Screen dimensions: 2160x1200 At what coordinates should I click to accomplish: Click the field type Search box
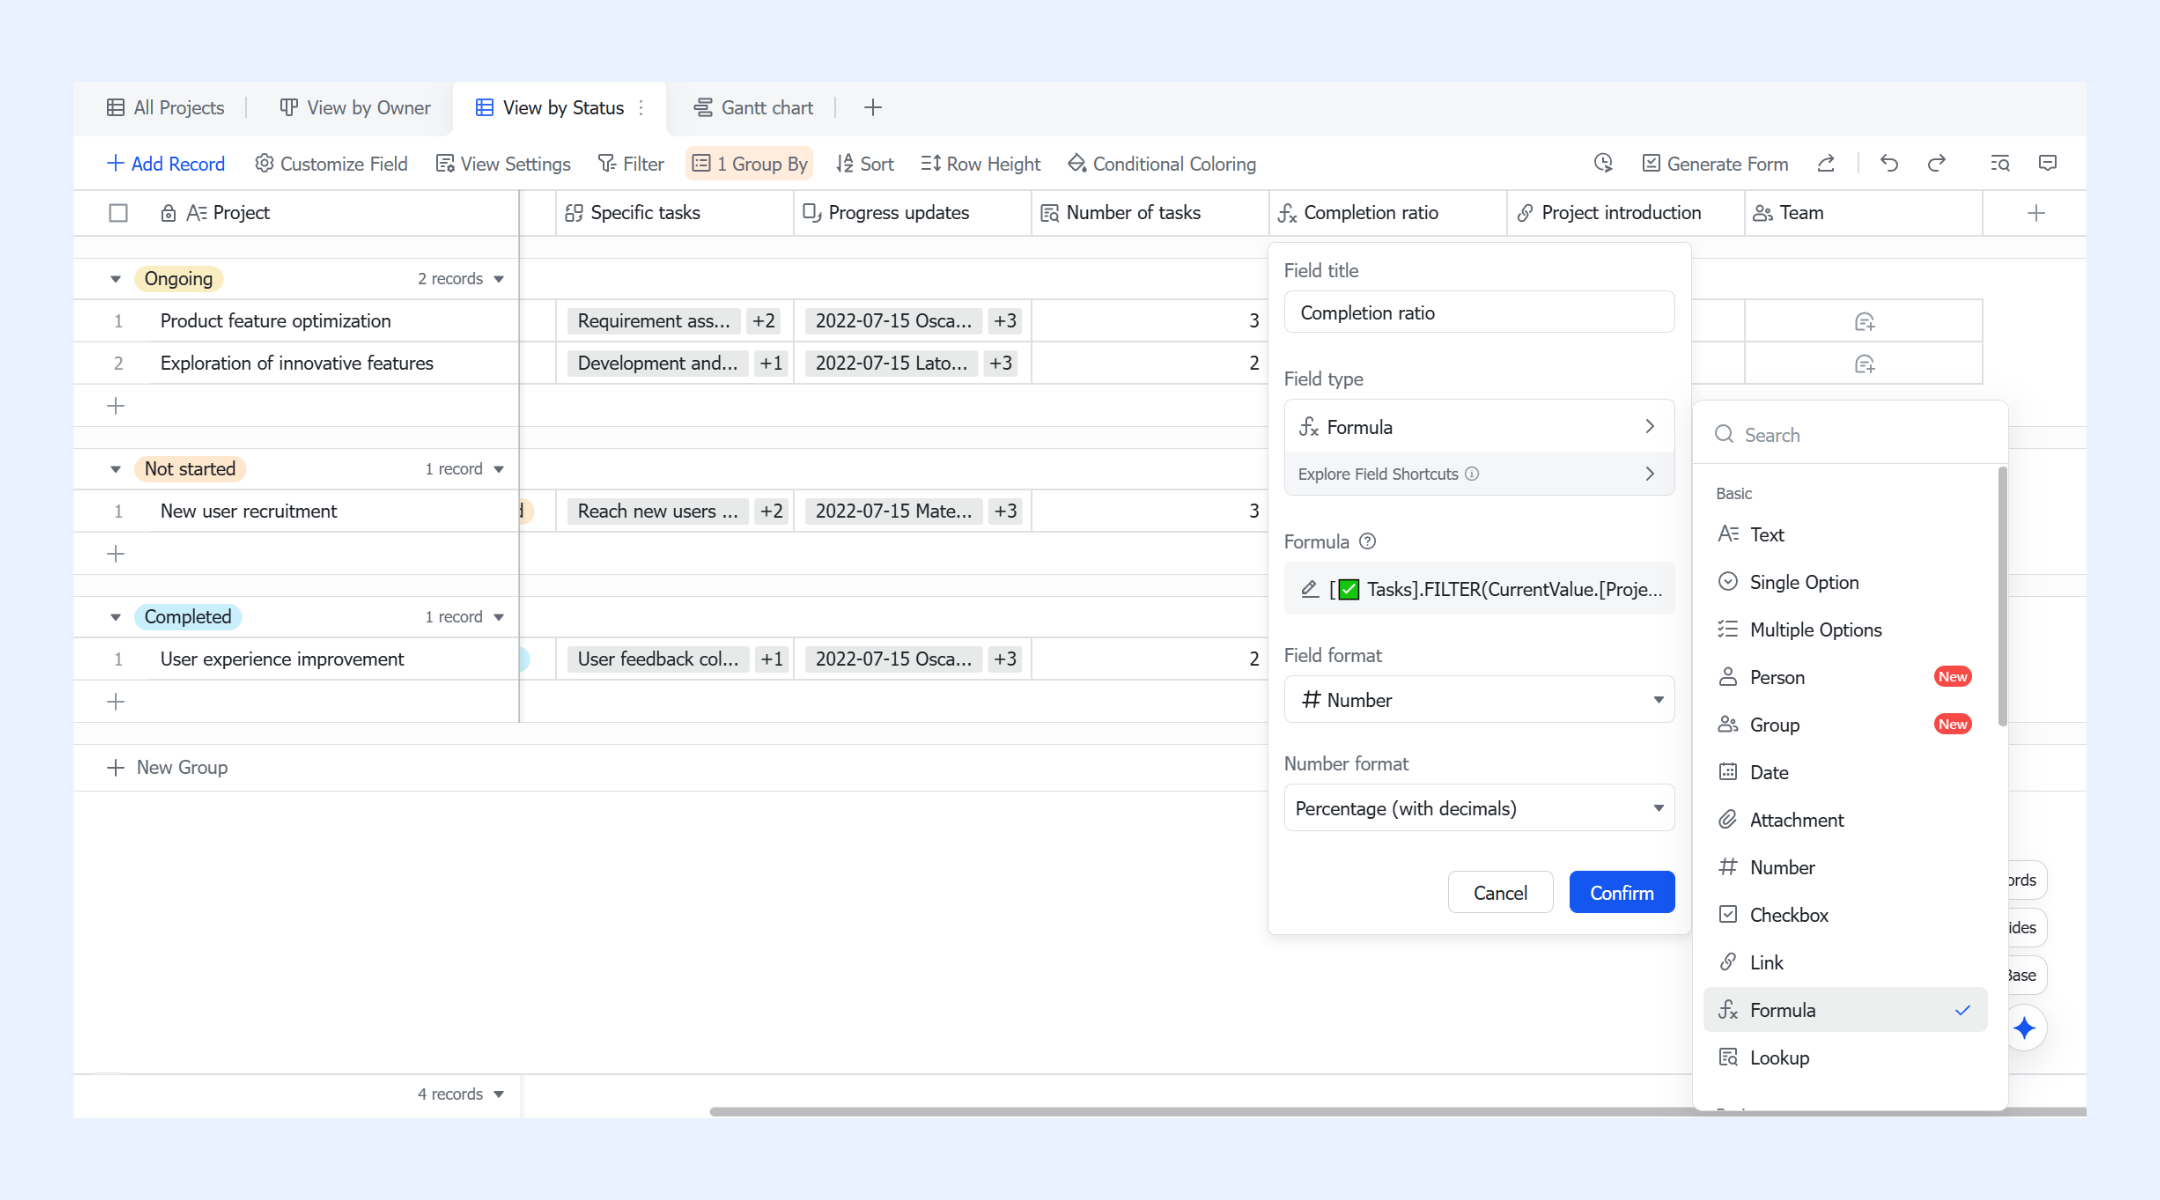(1850, 434)
